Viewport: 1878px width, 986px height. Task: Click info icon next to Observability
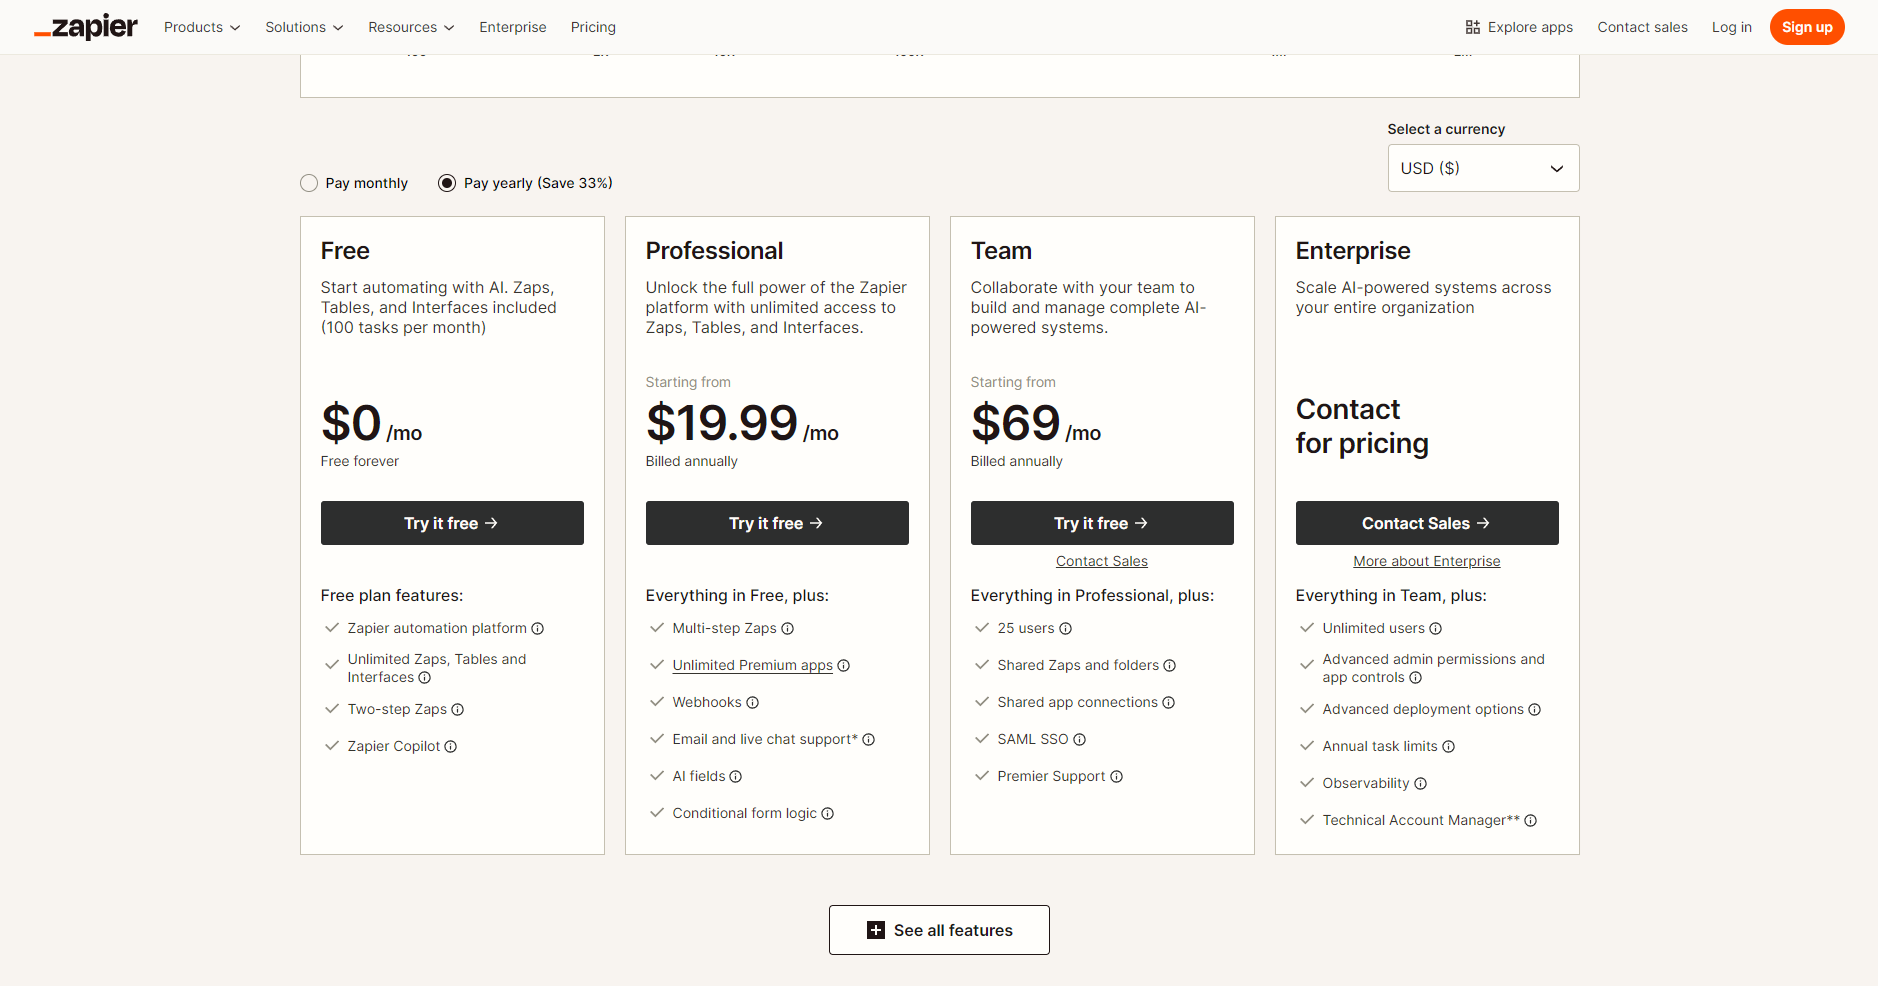pos(1421,784)
